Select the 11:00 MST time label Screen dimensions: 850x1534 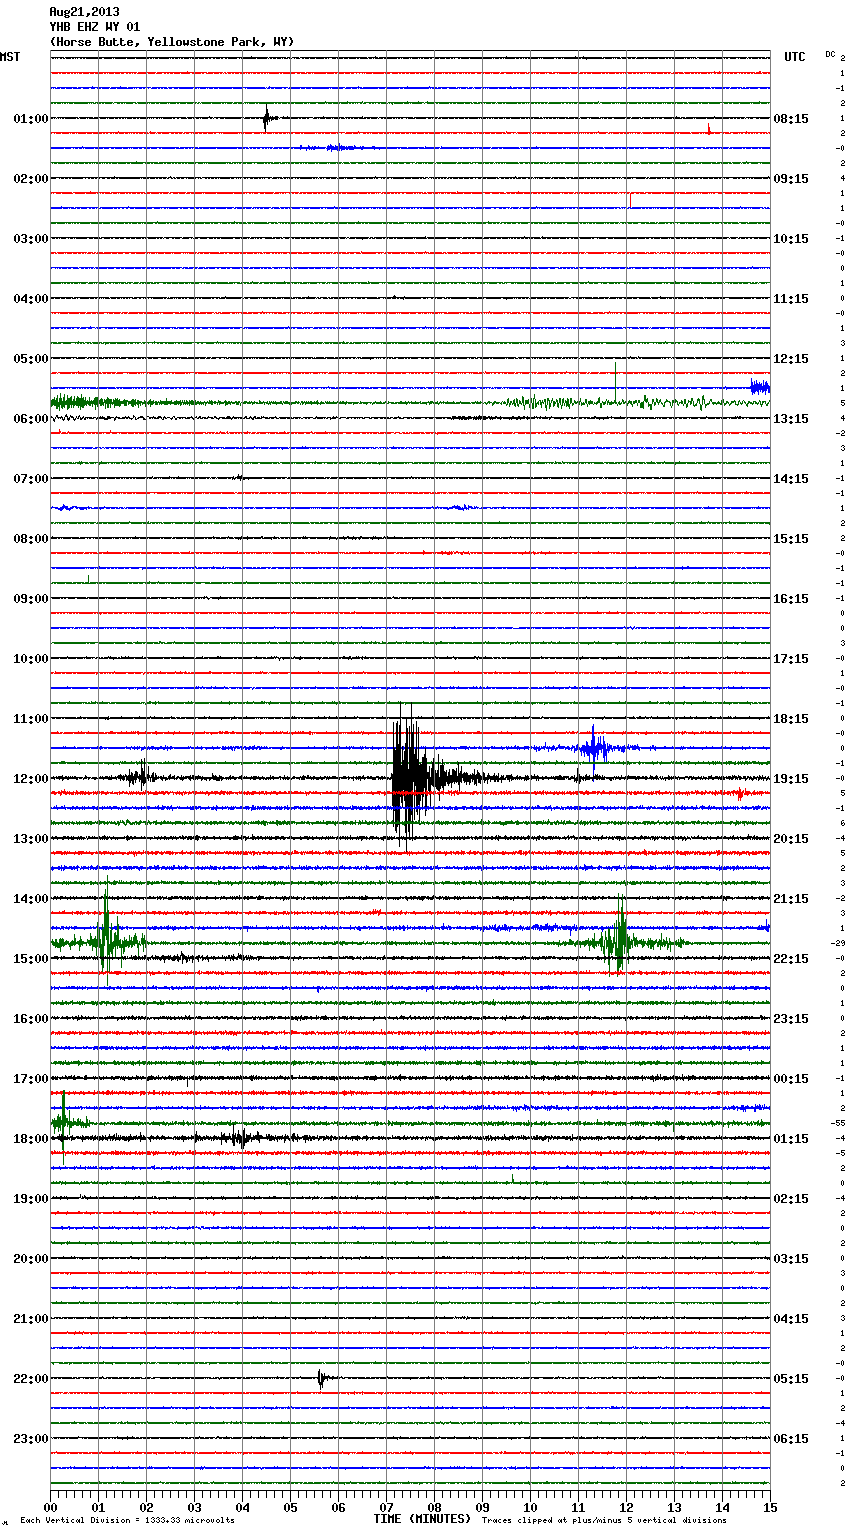point(31,719)
